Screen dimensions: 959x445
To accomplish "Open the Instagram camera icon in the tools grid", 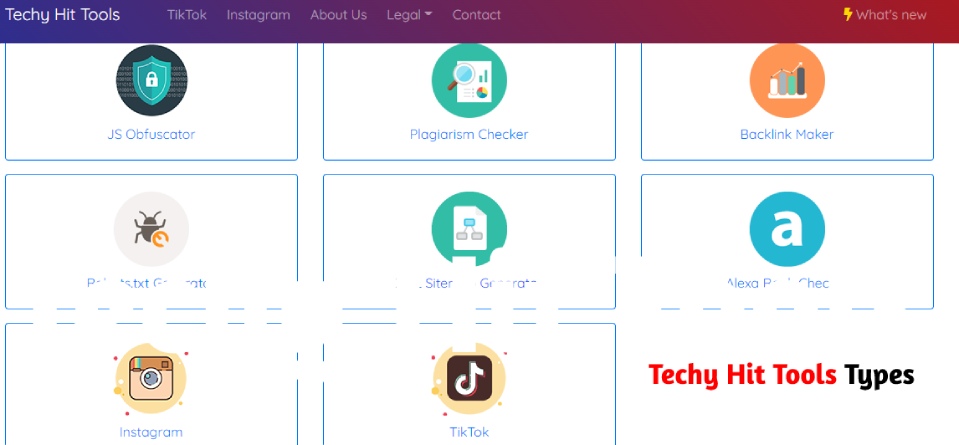I will [x=151, y=381].
